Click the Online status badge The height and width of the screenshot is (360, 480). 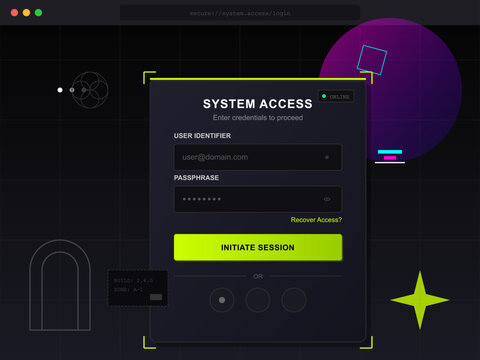pyautogui.click(x=336, y=97)
